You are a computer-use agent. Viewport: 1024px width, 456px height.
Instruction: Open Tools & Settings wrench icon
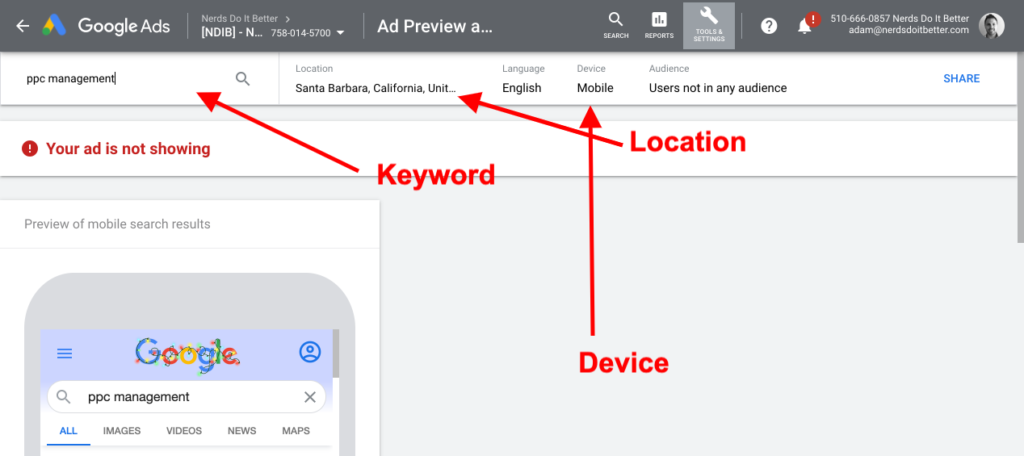[x=709, y=25]
